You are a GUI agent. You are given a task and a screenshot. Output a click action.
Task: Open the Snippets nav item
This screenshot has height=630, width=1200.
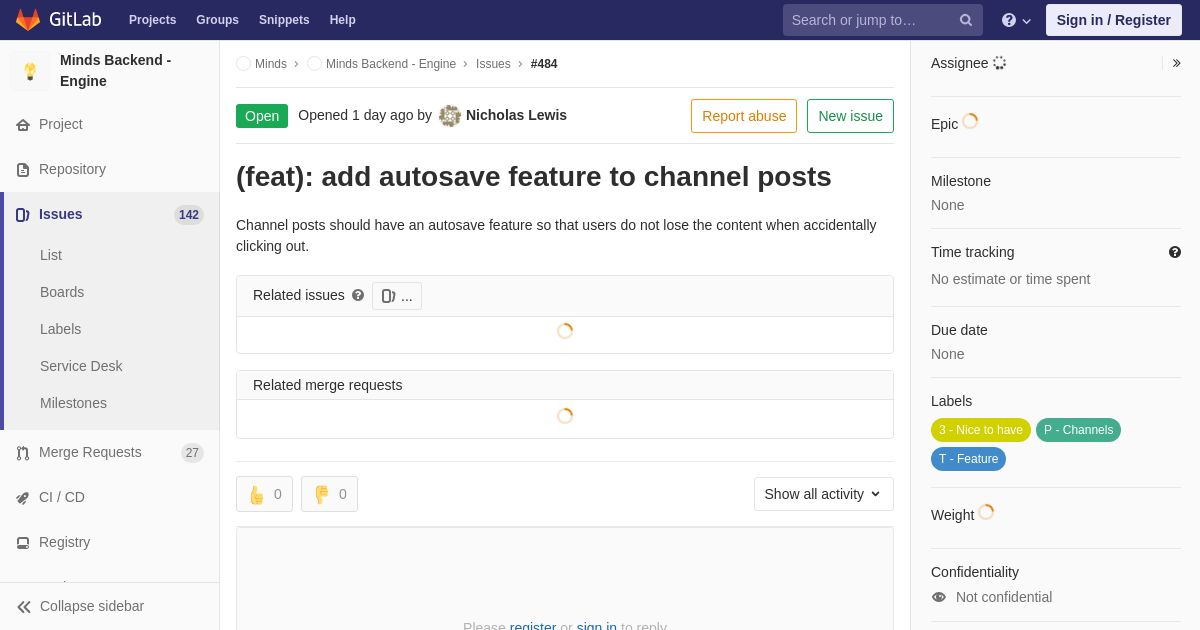click(x=284, y=20)
